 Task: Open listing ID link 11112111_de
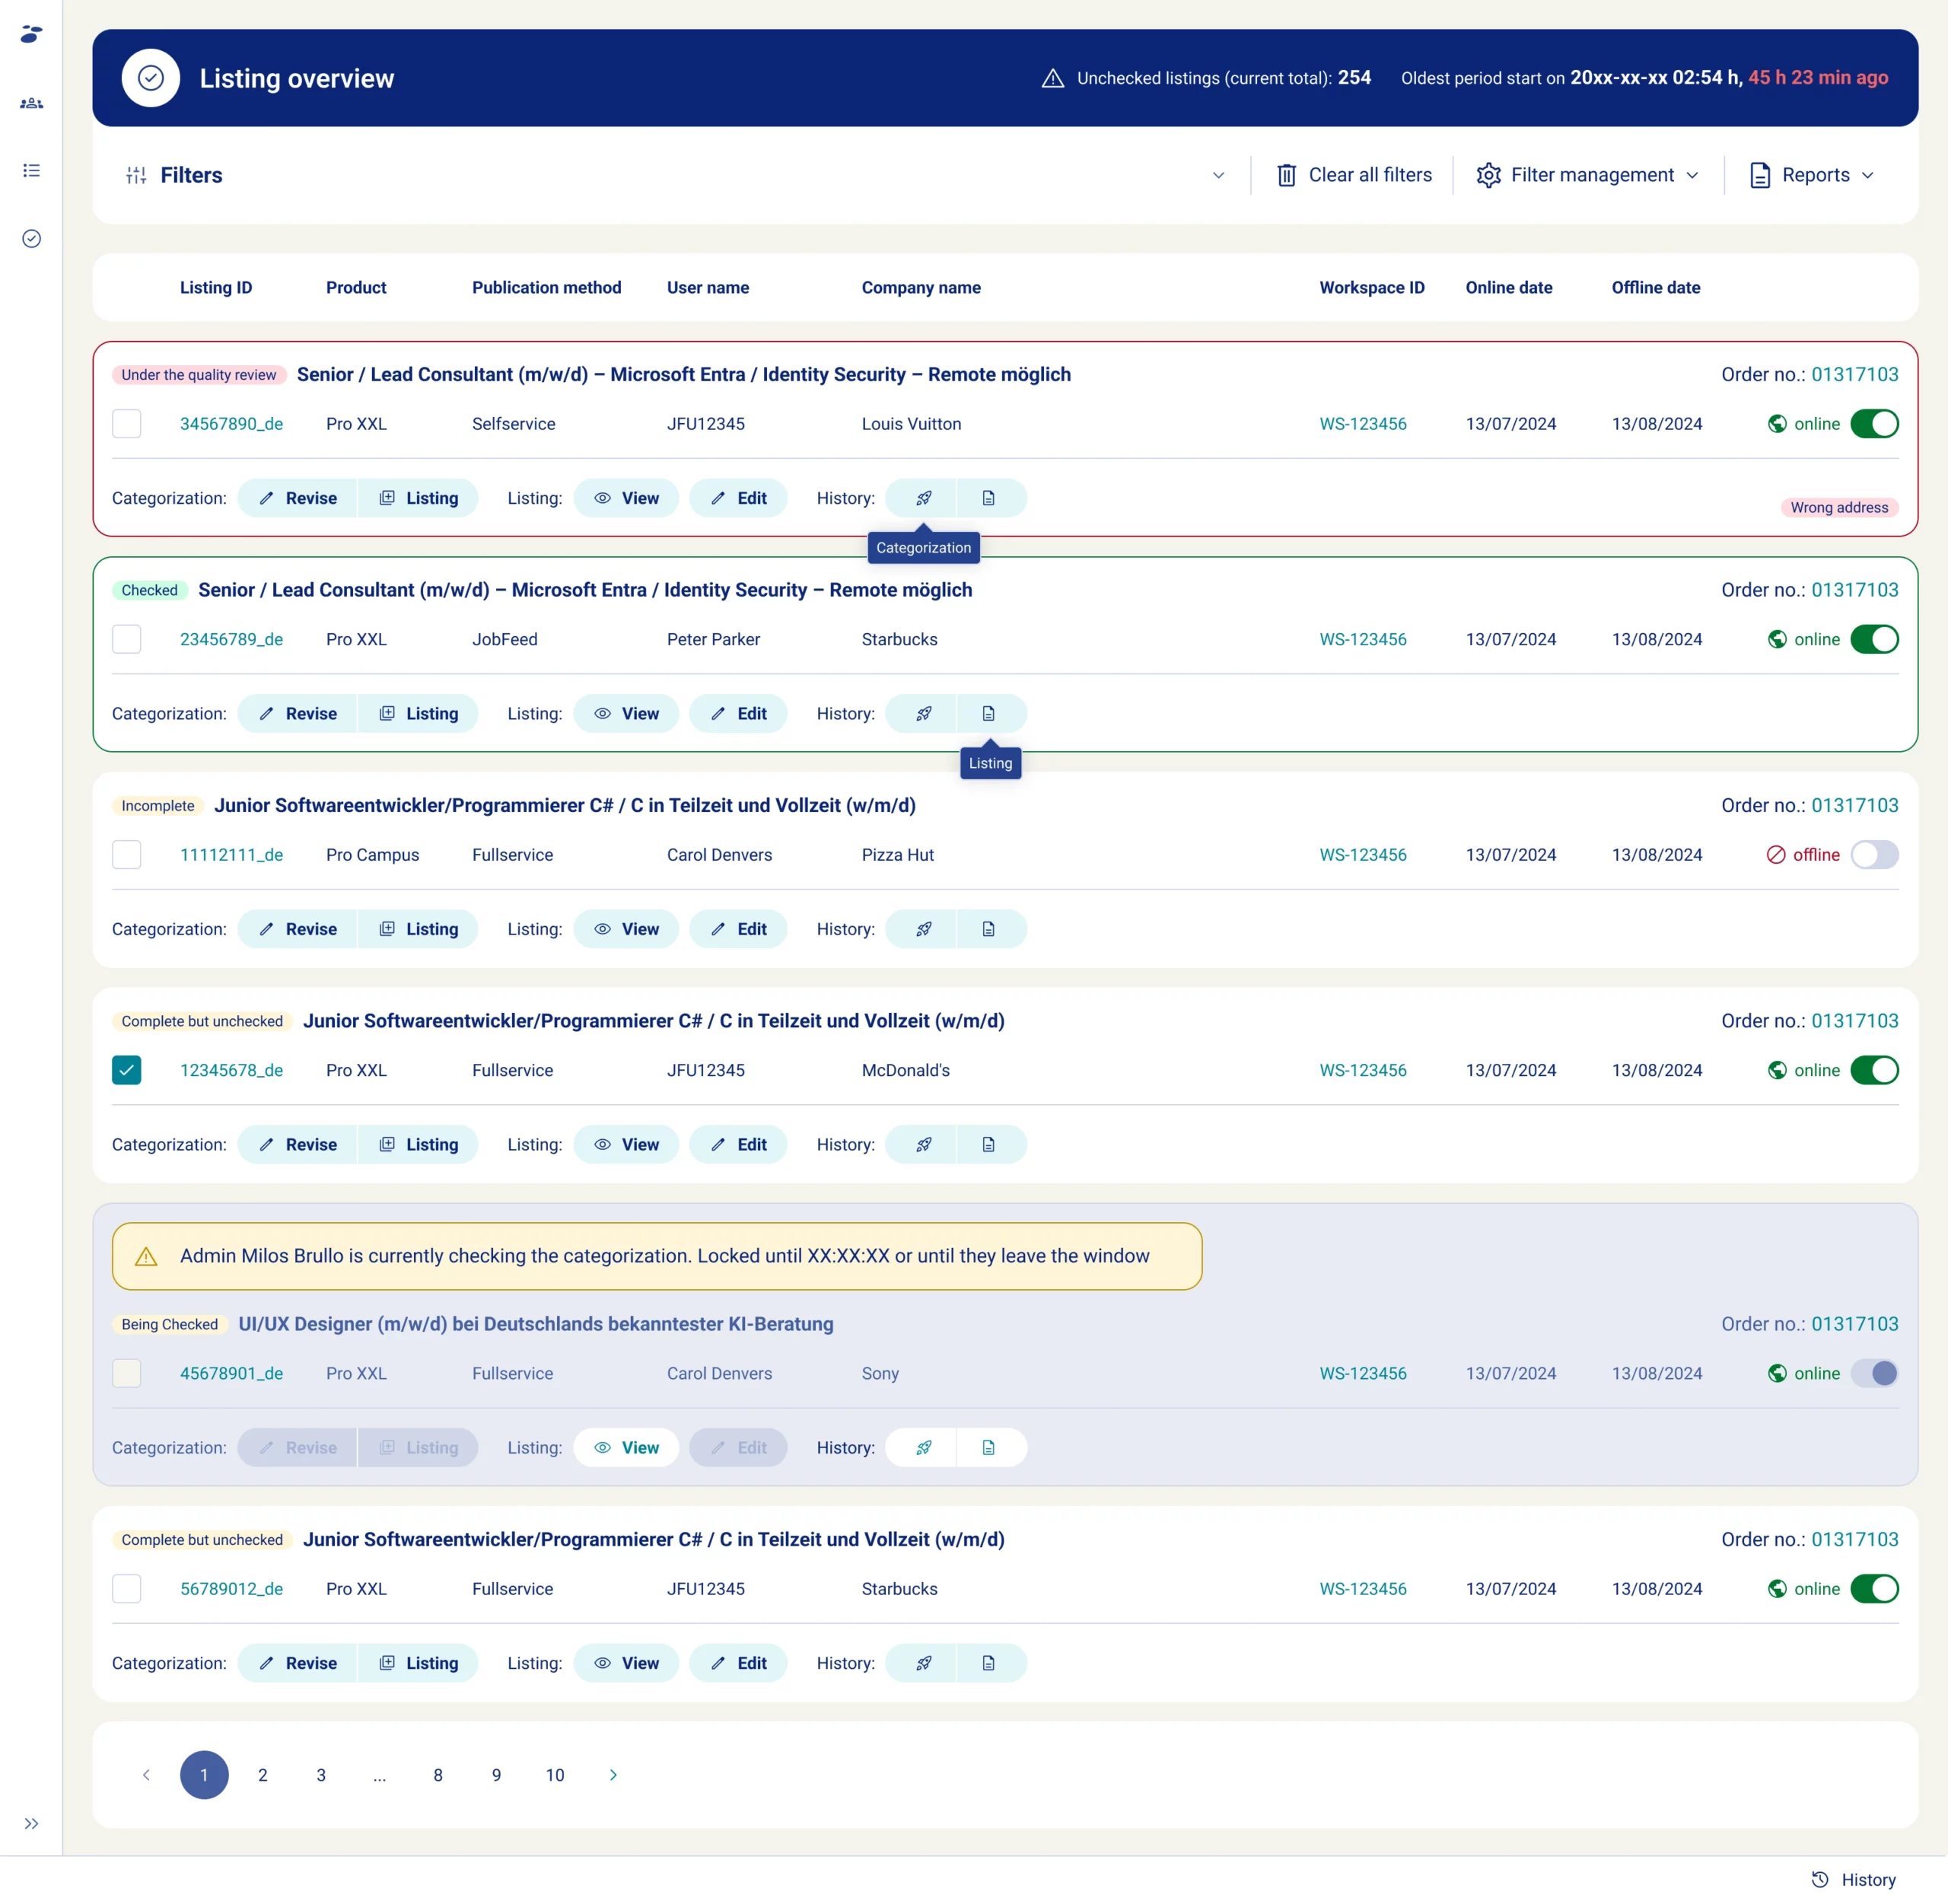tap(231, 855)
